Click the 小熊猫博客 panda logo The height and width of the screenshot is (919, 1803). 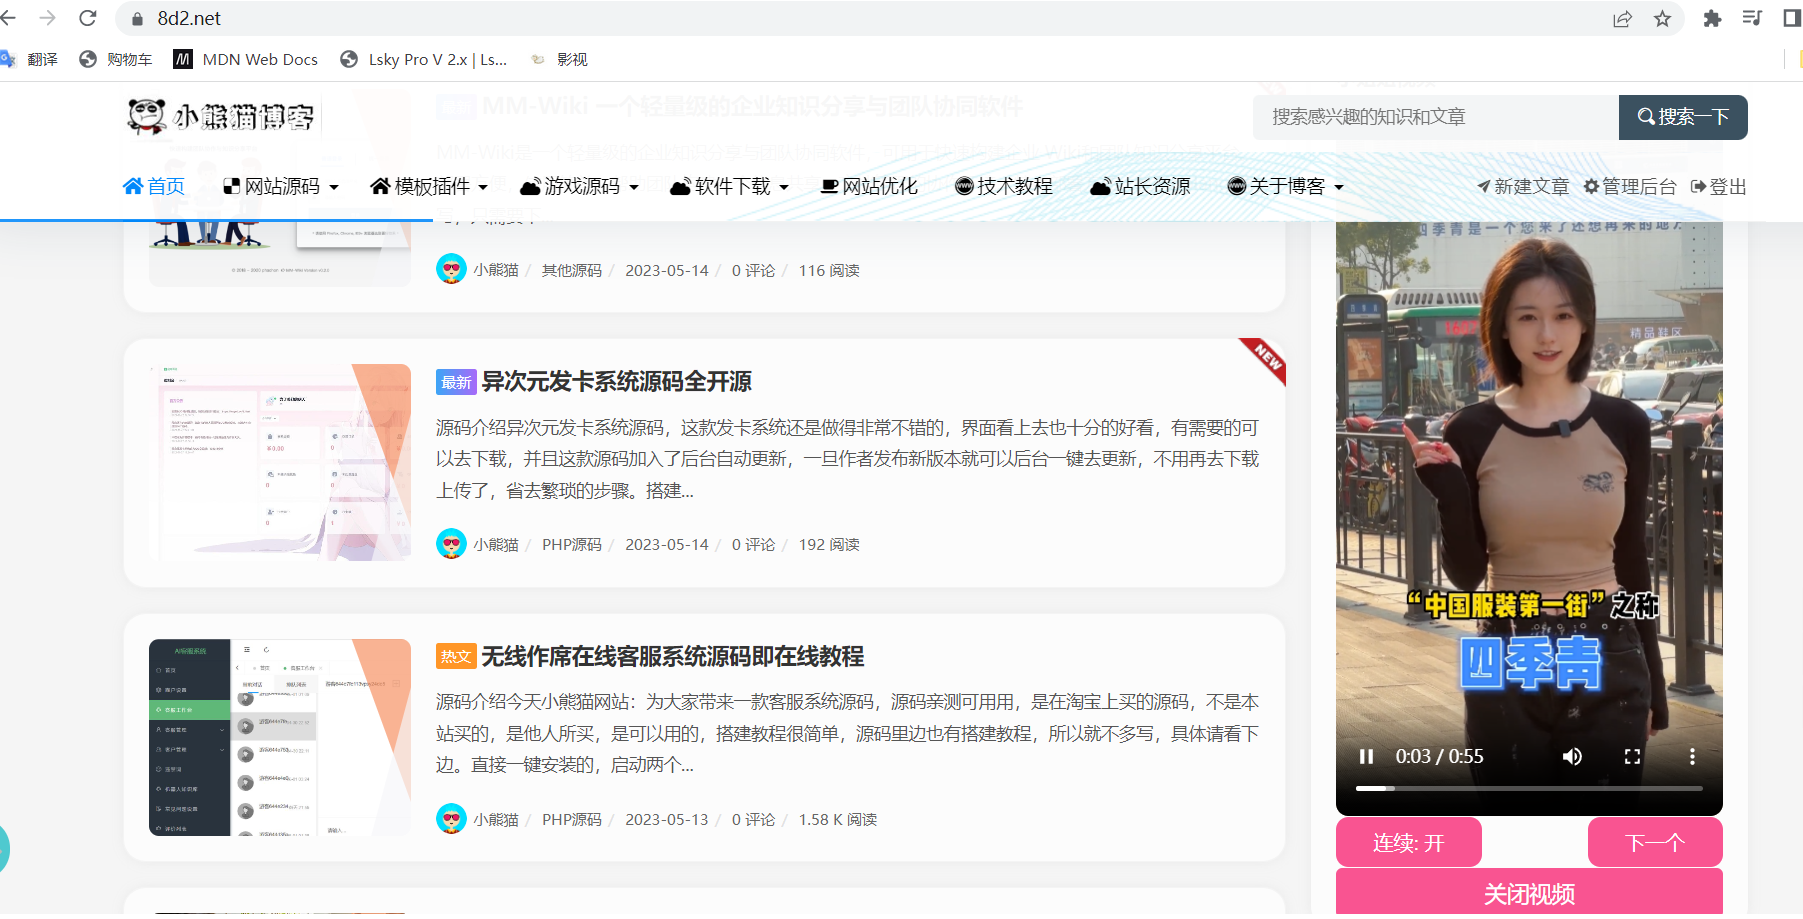click(221, 117)
